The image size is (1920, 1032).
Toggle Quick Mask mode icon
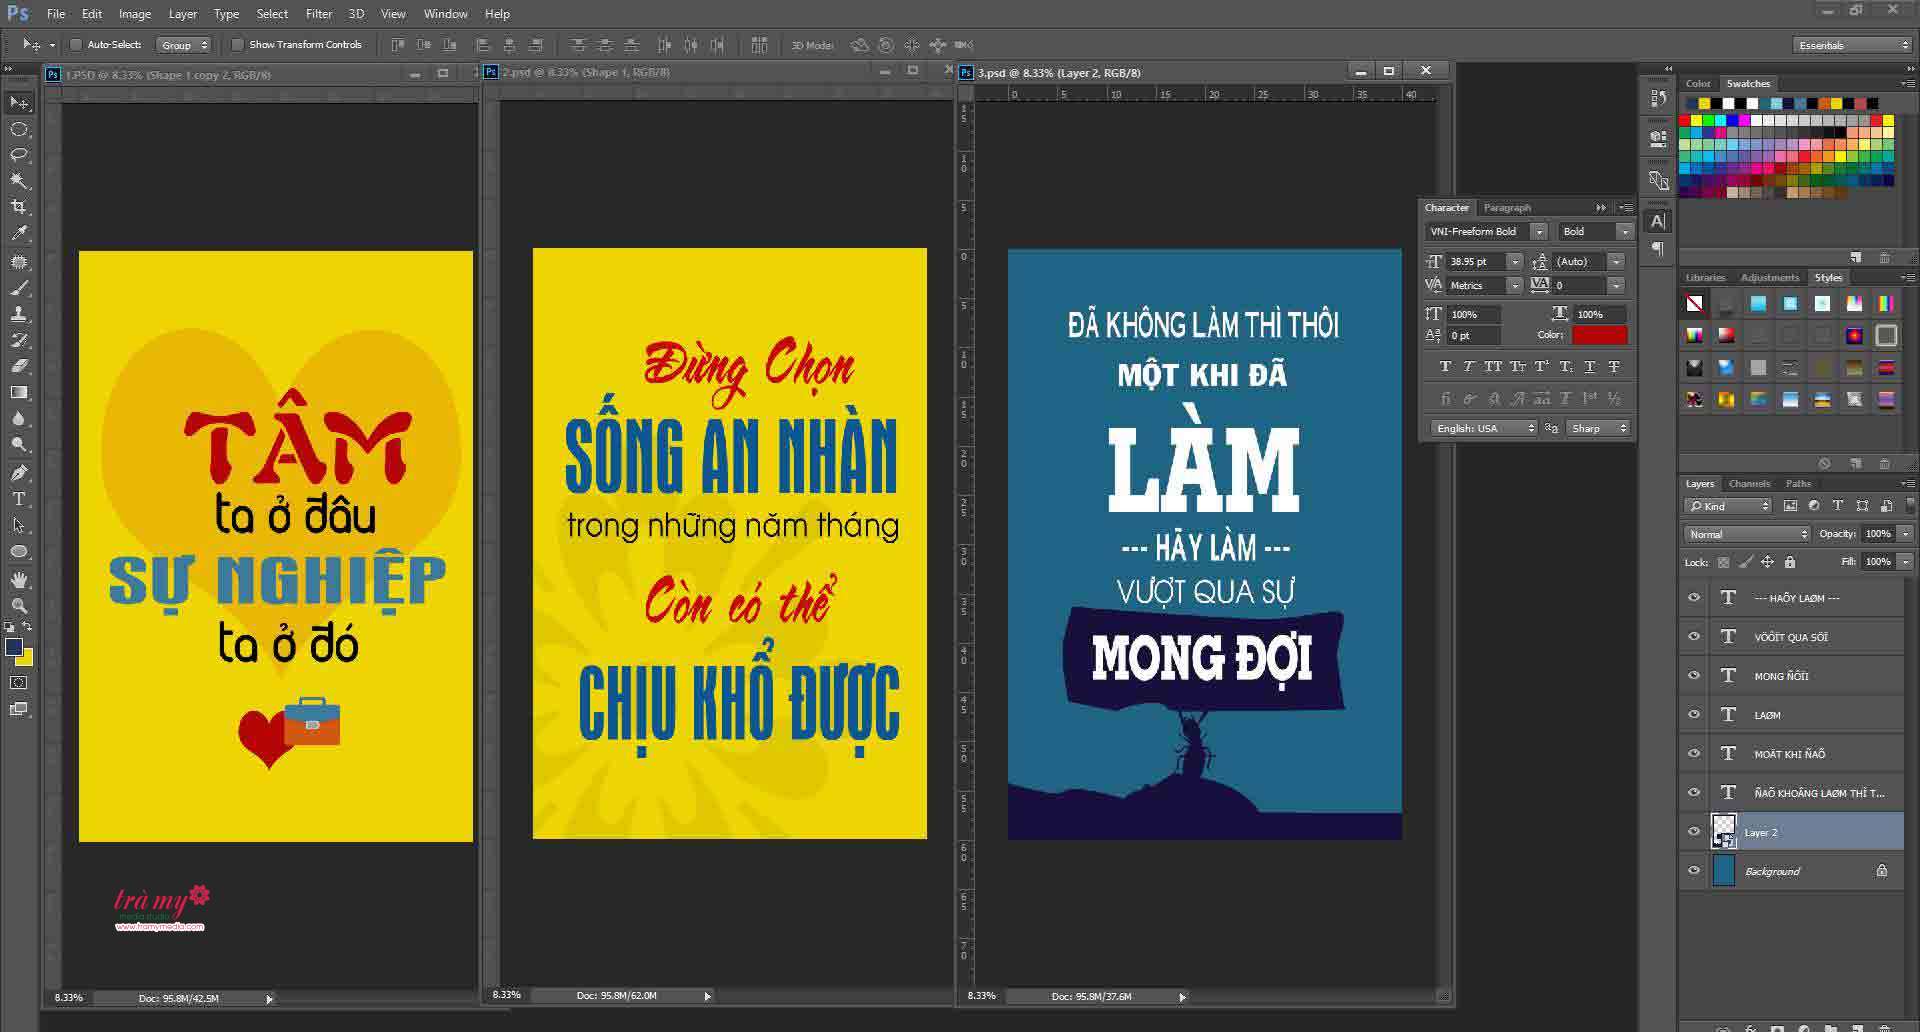pos(19,683)
